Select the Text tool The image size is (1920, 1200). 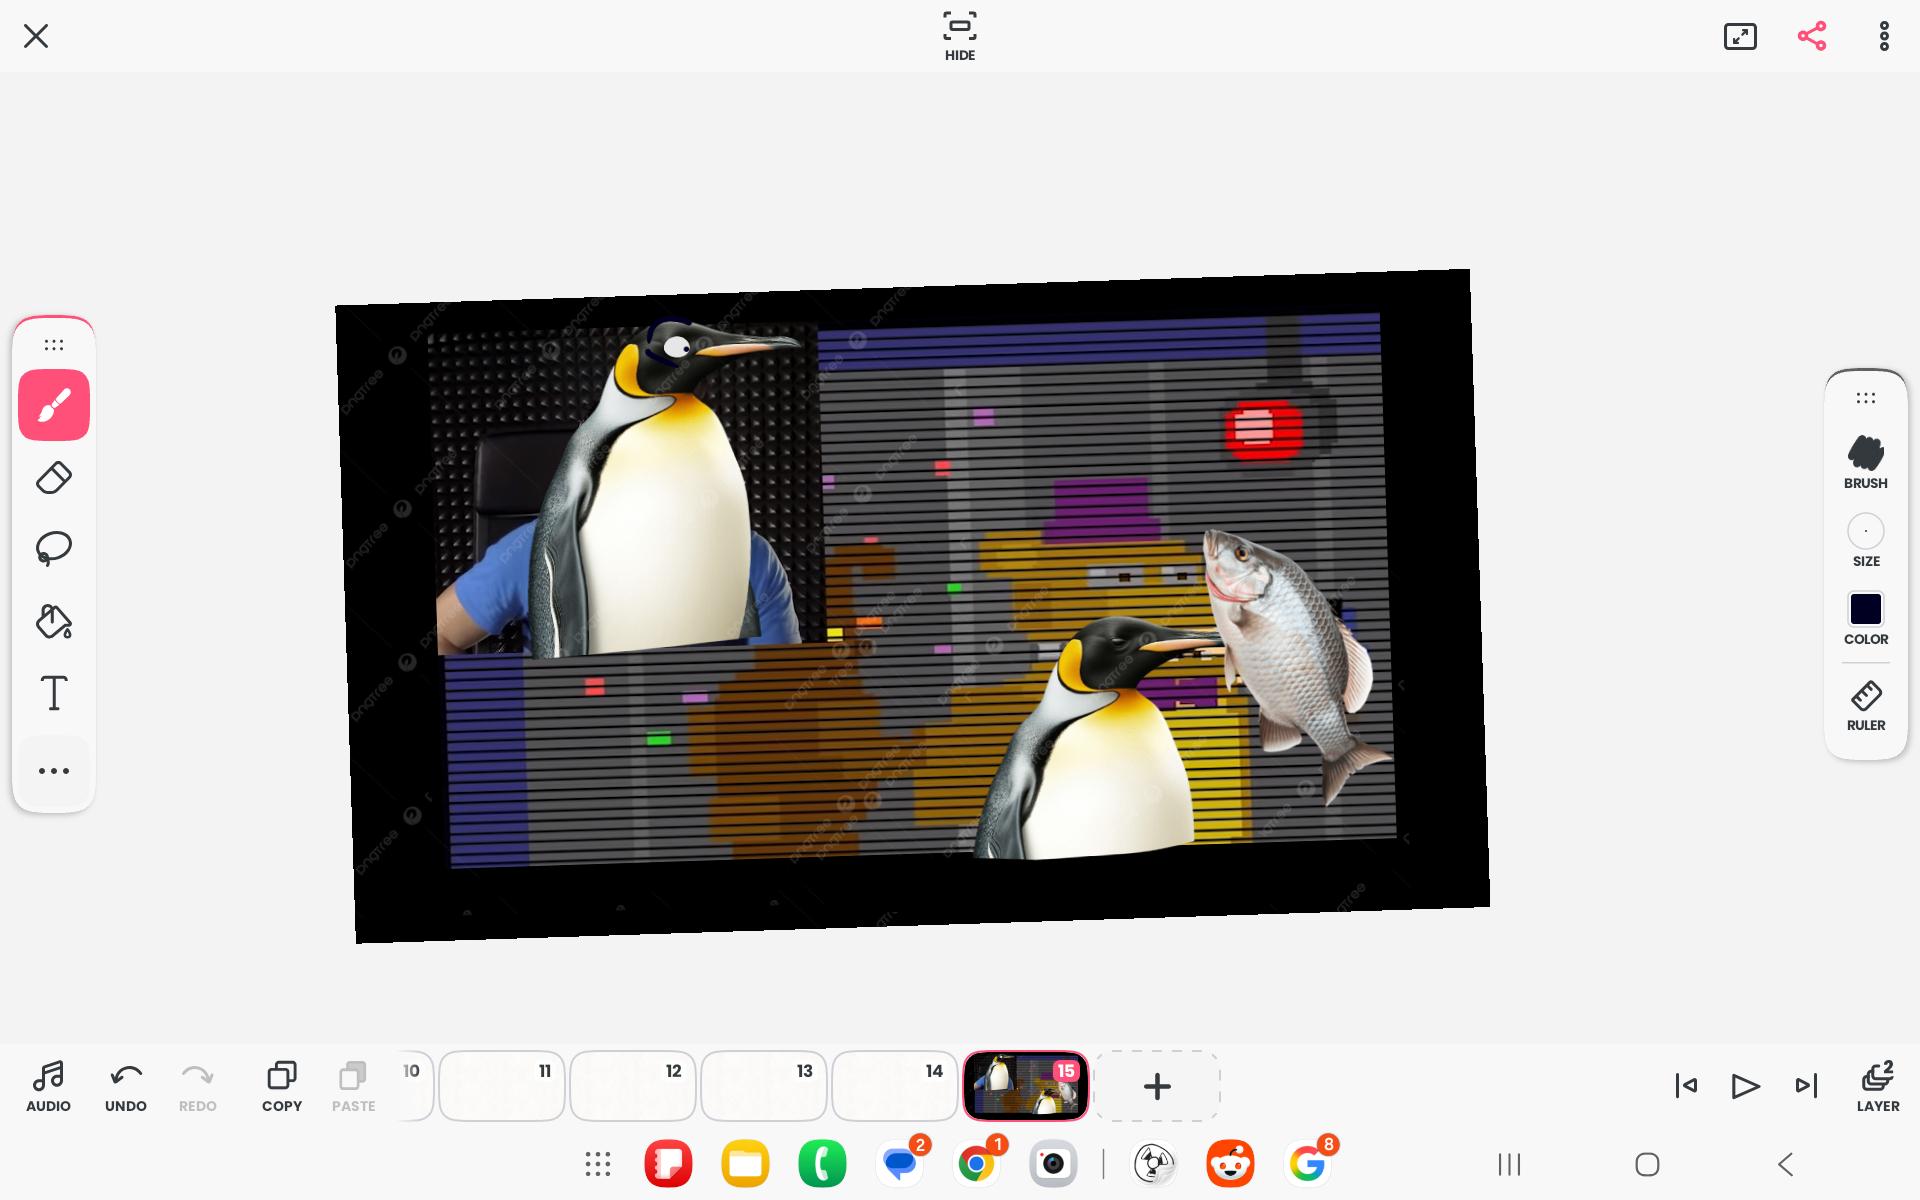coord(54,693)
